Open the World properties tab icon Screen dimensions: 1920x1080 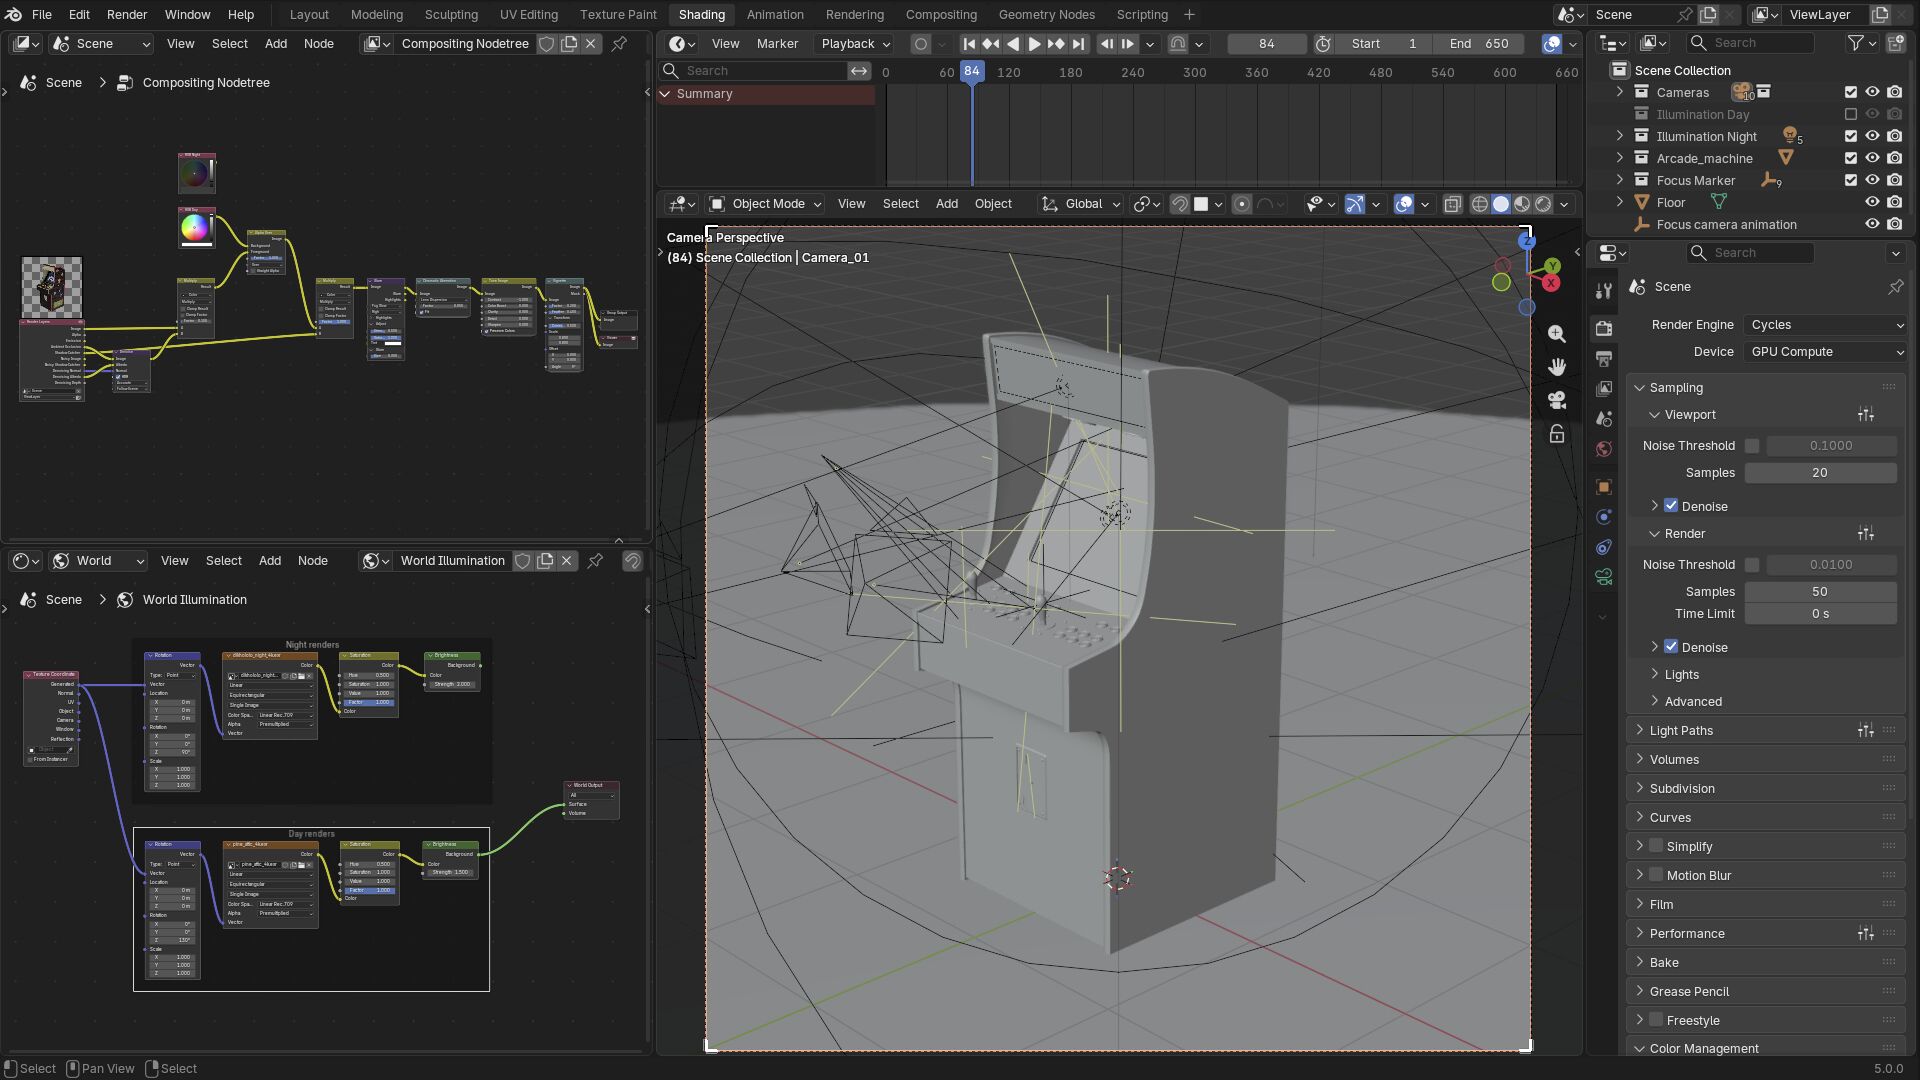[x=1604, y=449]
